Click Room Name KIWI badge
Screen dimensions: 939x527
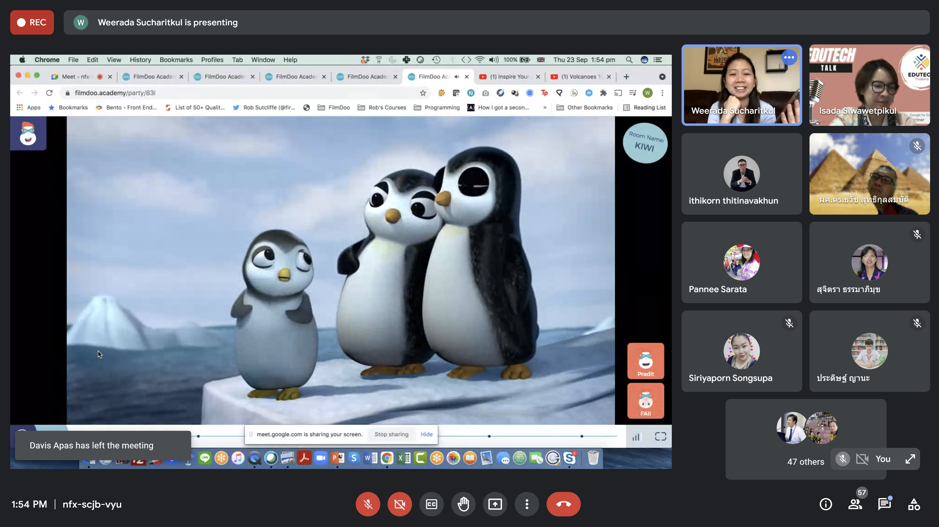(645, 143)
